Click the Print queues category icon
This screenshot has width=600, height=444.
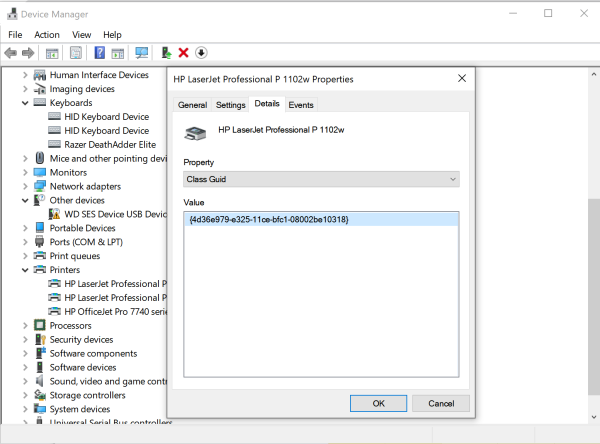coord(40,255)
